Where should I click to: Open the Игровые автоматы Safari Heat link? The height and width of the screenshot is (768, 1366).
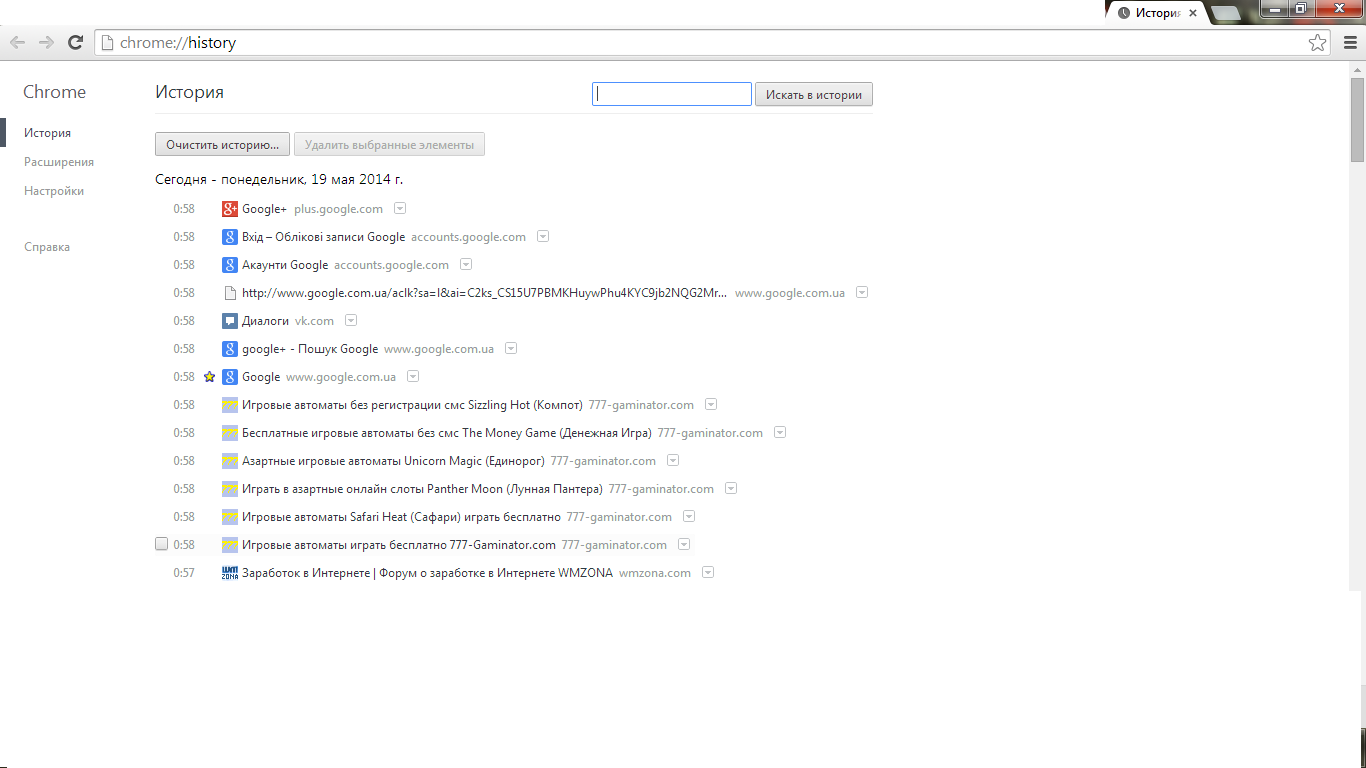401,517
